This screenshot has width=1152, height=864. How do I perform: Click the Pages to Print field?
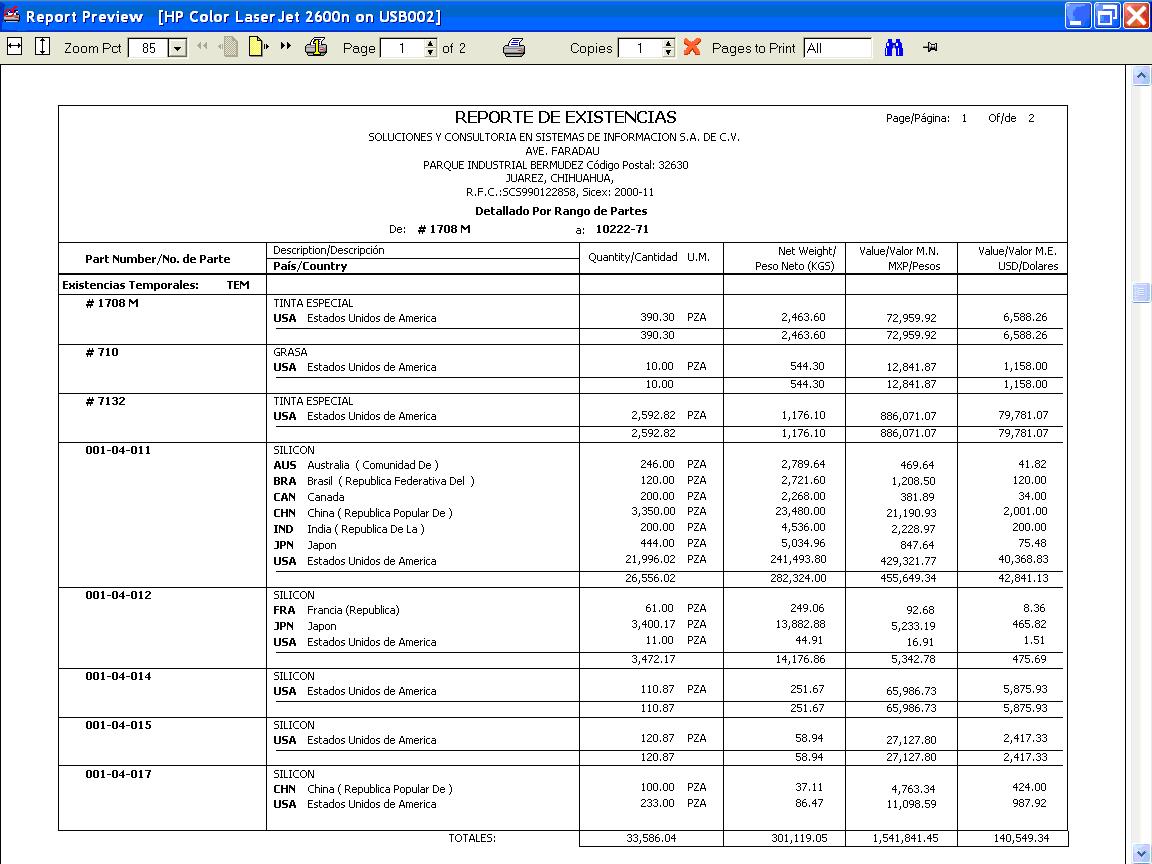tap(837, 48)
